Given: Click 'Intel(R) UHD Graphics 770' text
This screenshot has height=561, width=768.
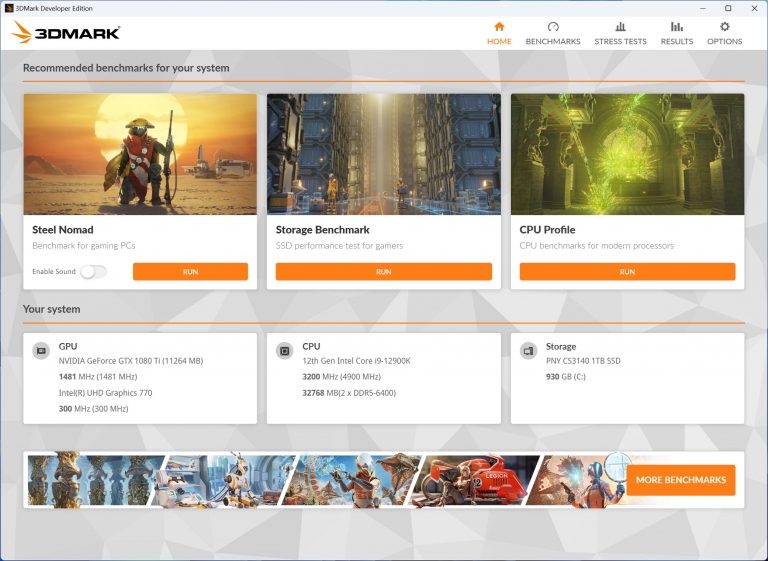Looking at the screenshot, I should (x=105, y=393).
